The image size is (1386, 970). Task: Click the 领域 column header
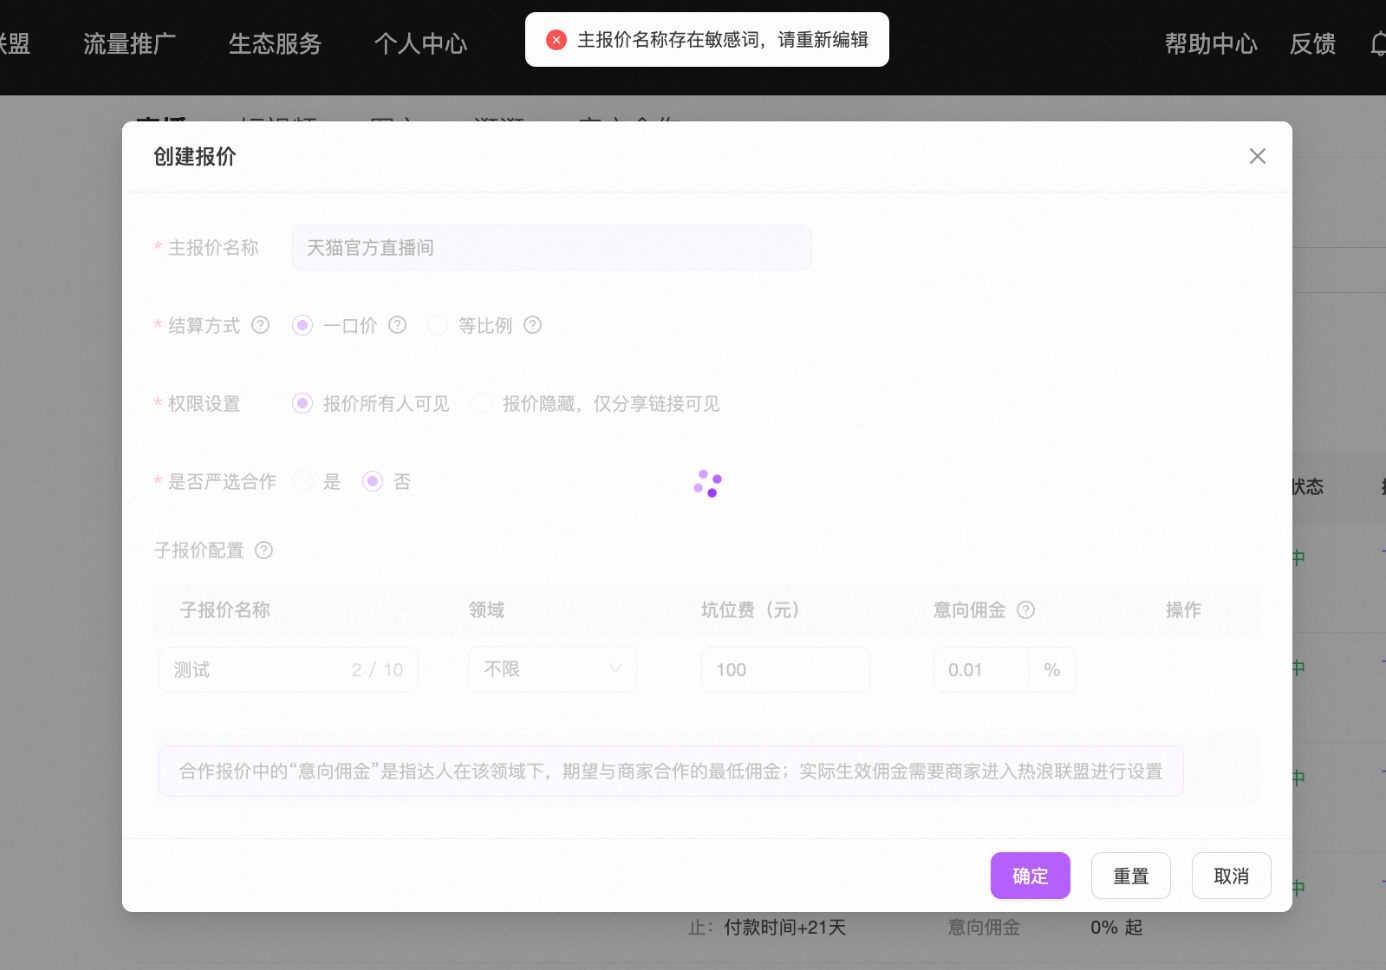point(487,610)
